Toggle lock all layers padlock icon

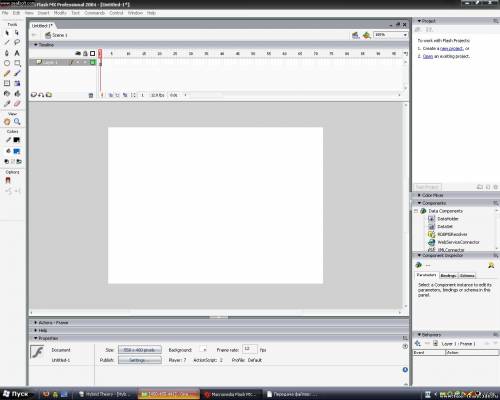tap(85, 53)
